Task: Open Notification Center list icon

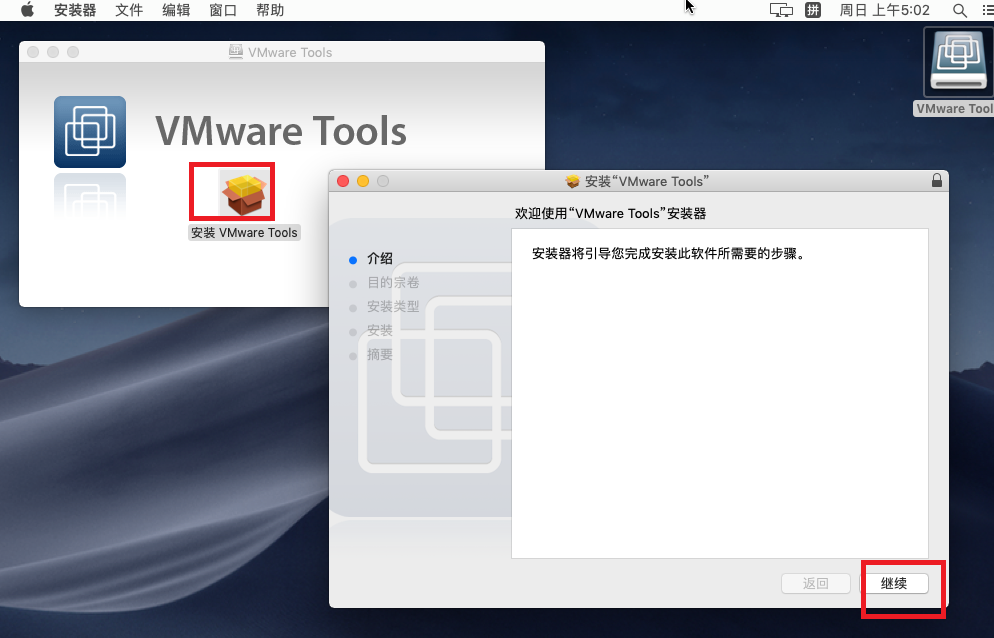Action: click(987, 10)
